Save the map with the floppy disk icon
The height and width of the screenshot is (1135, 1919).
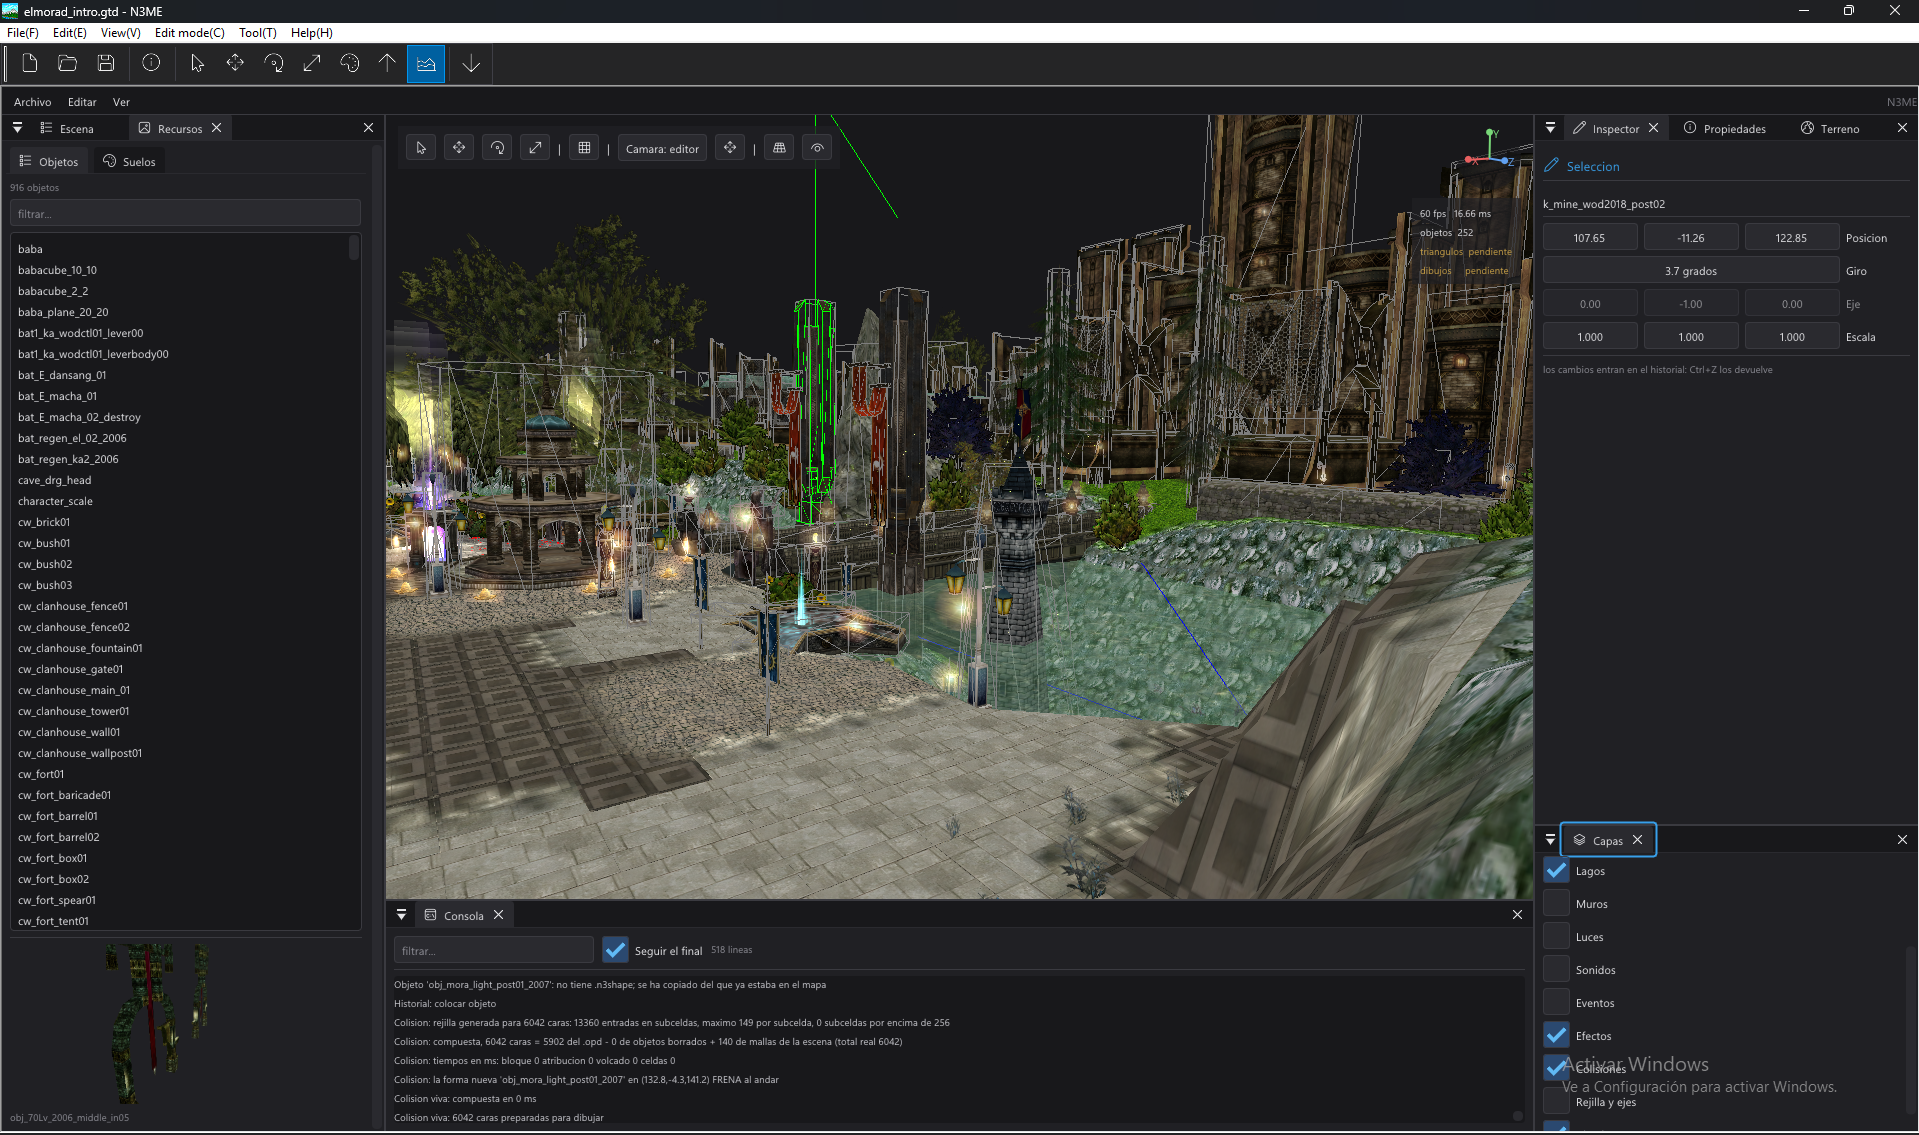pyautogui.click(x=106, y=64)
